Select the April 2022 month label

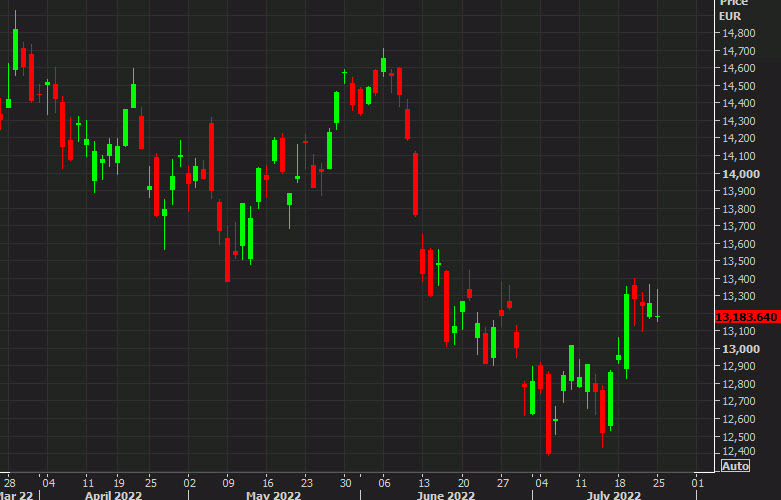(114, 496)
